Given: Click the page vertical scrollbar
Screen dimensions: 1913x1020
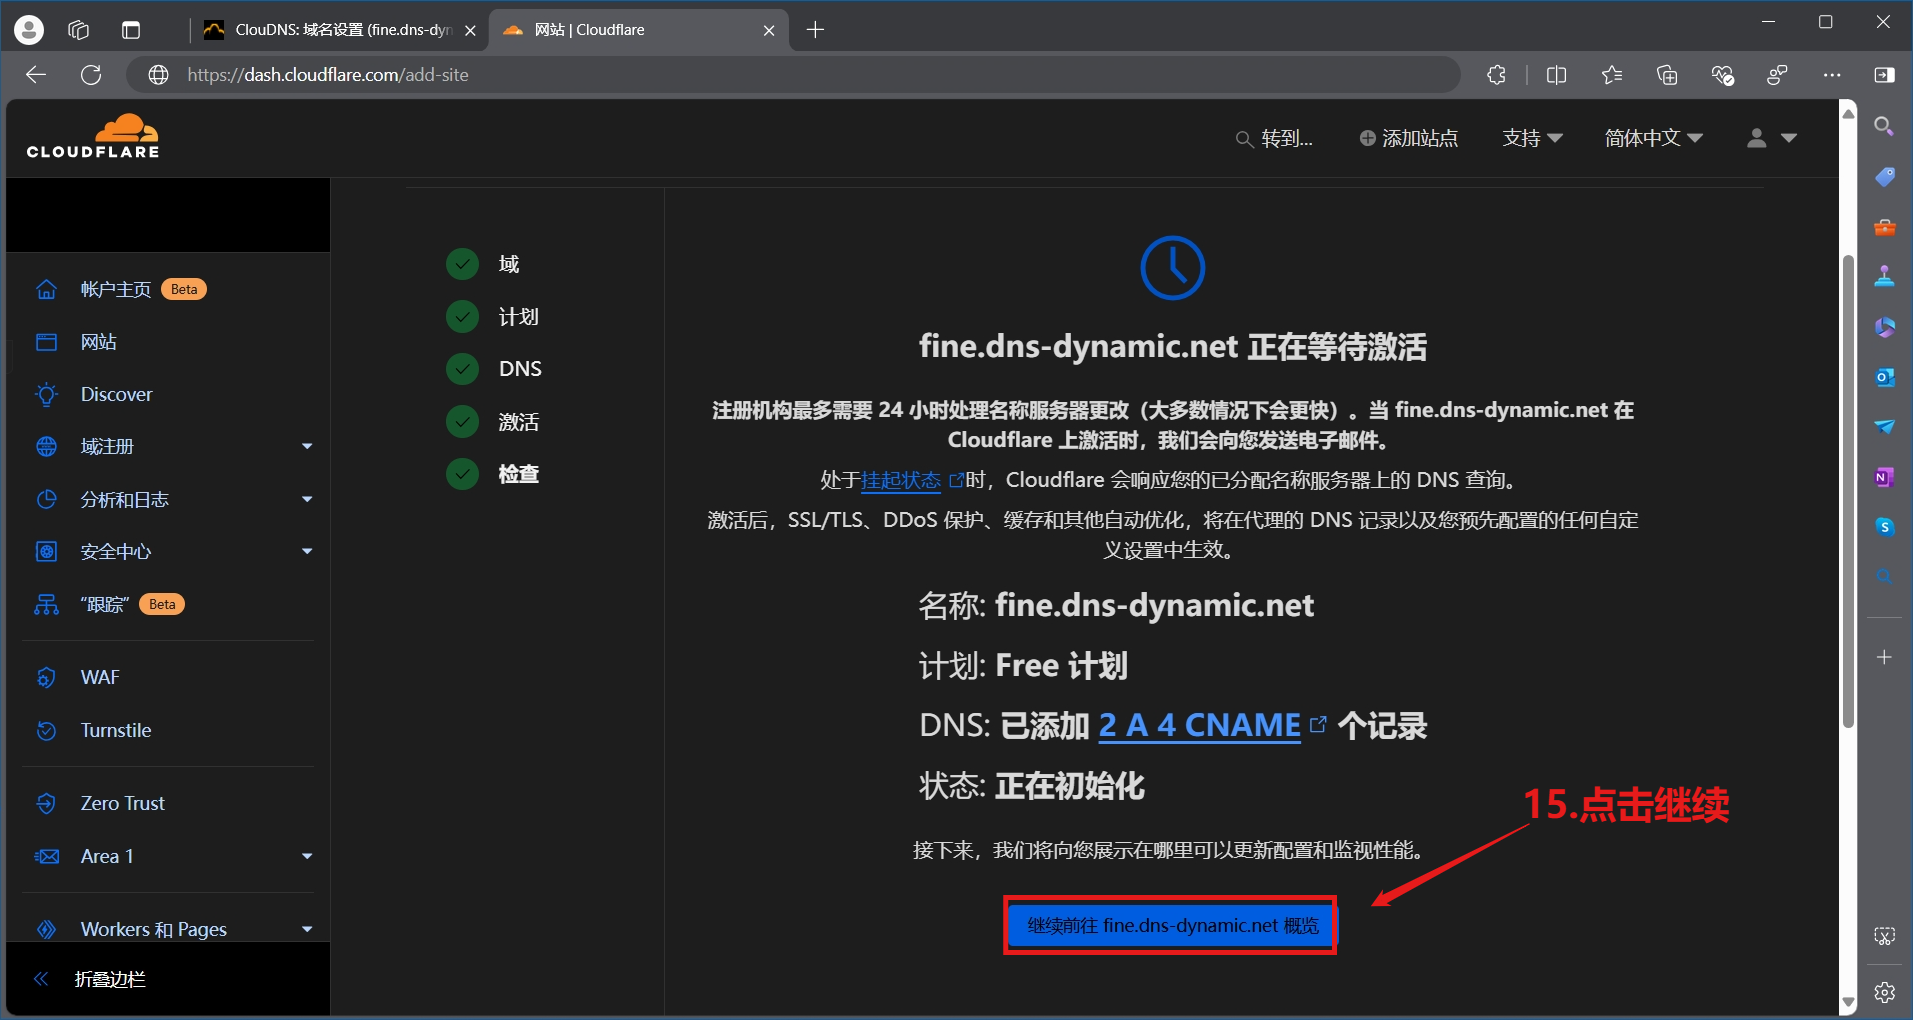Looking at the screenshot, I should tap(1848, 490).
